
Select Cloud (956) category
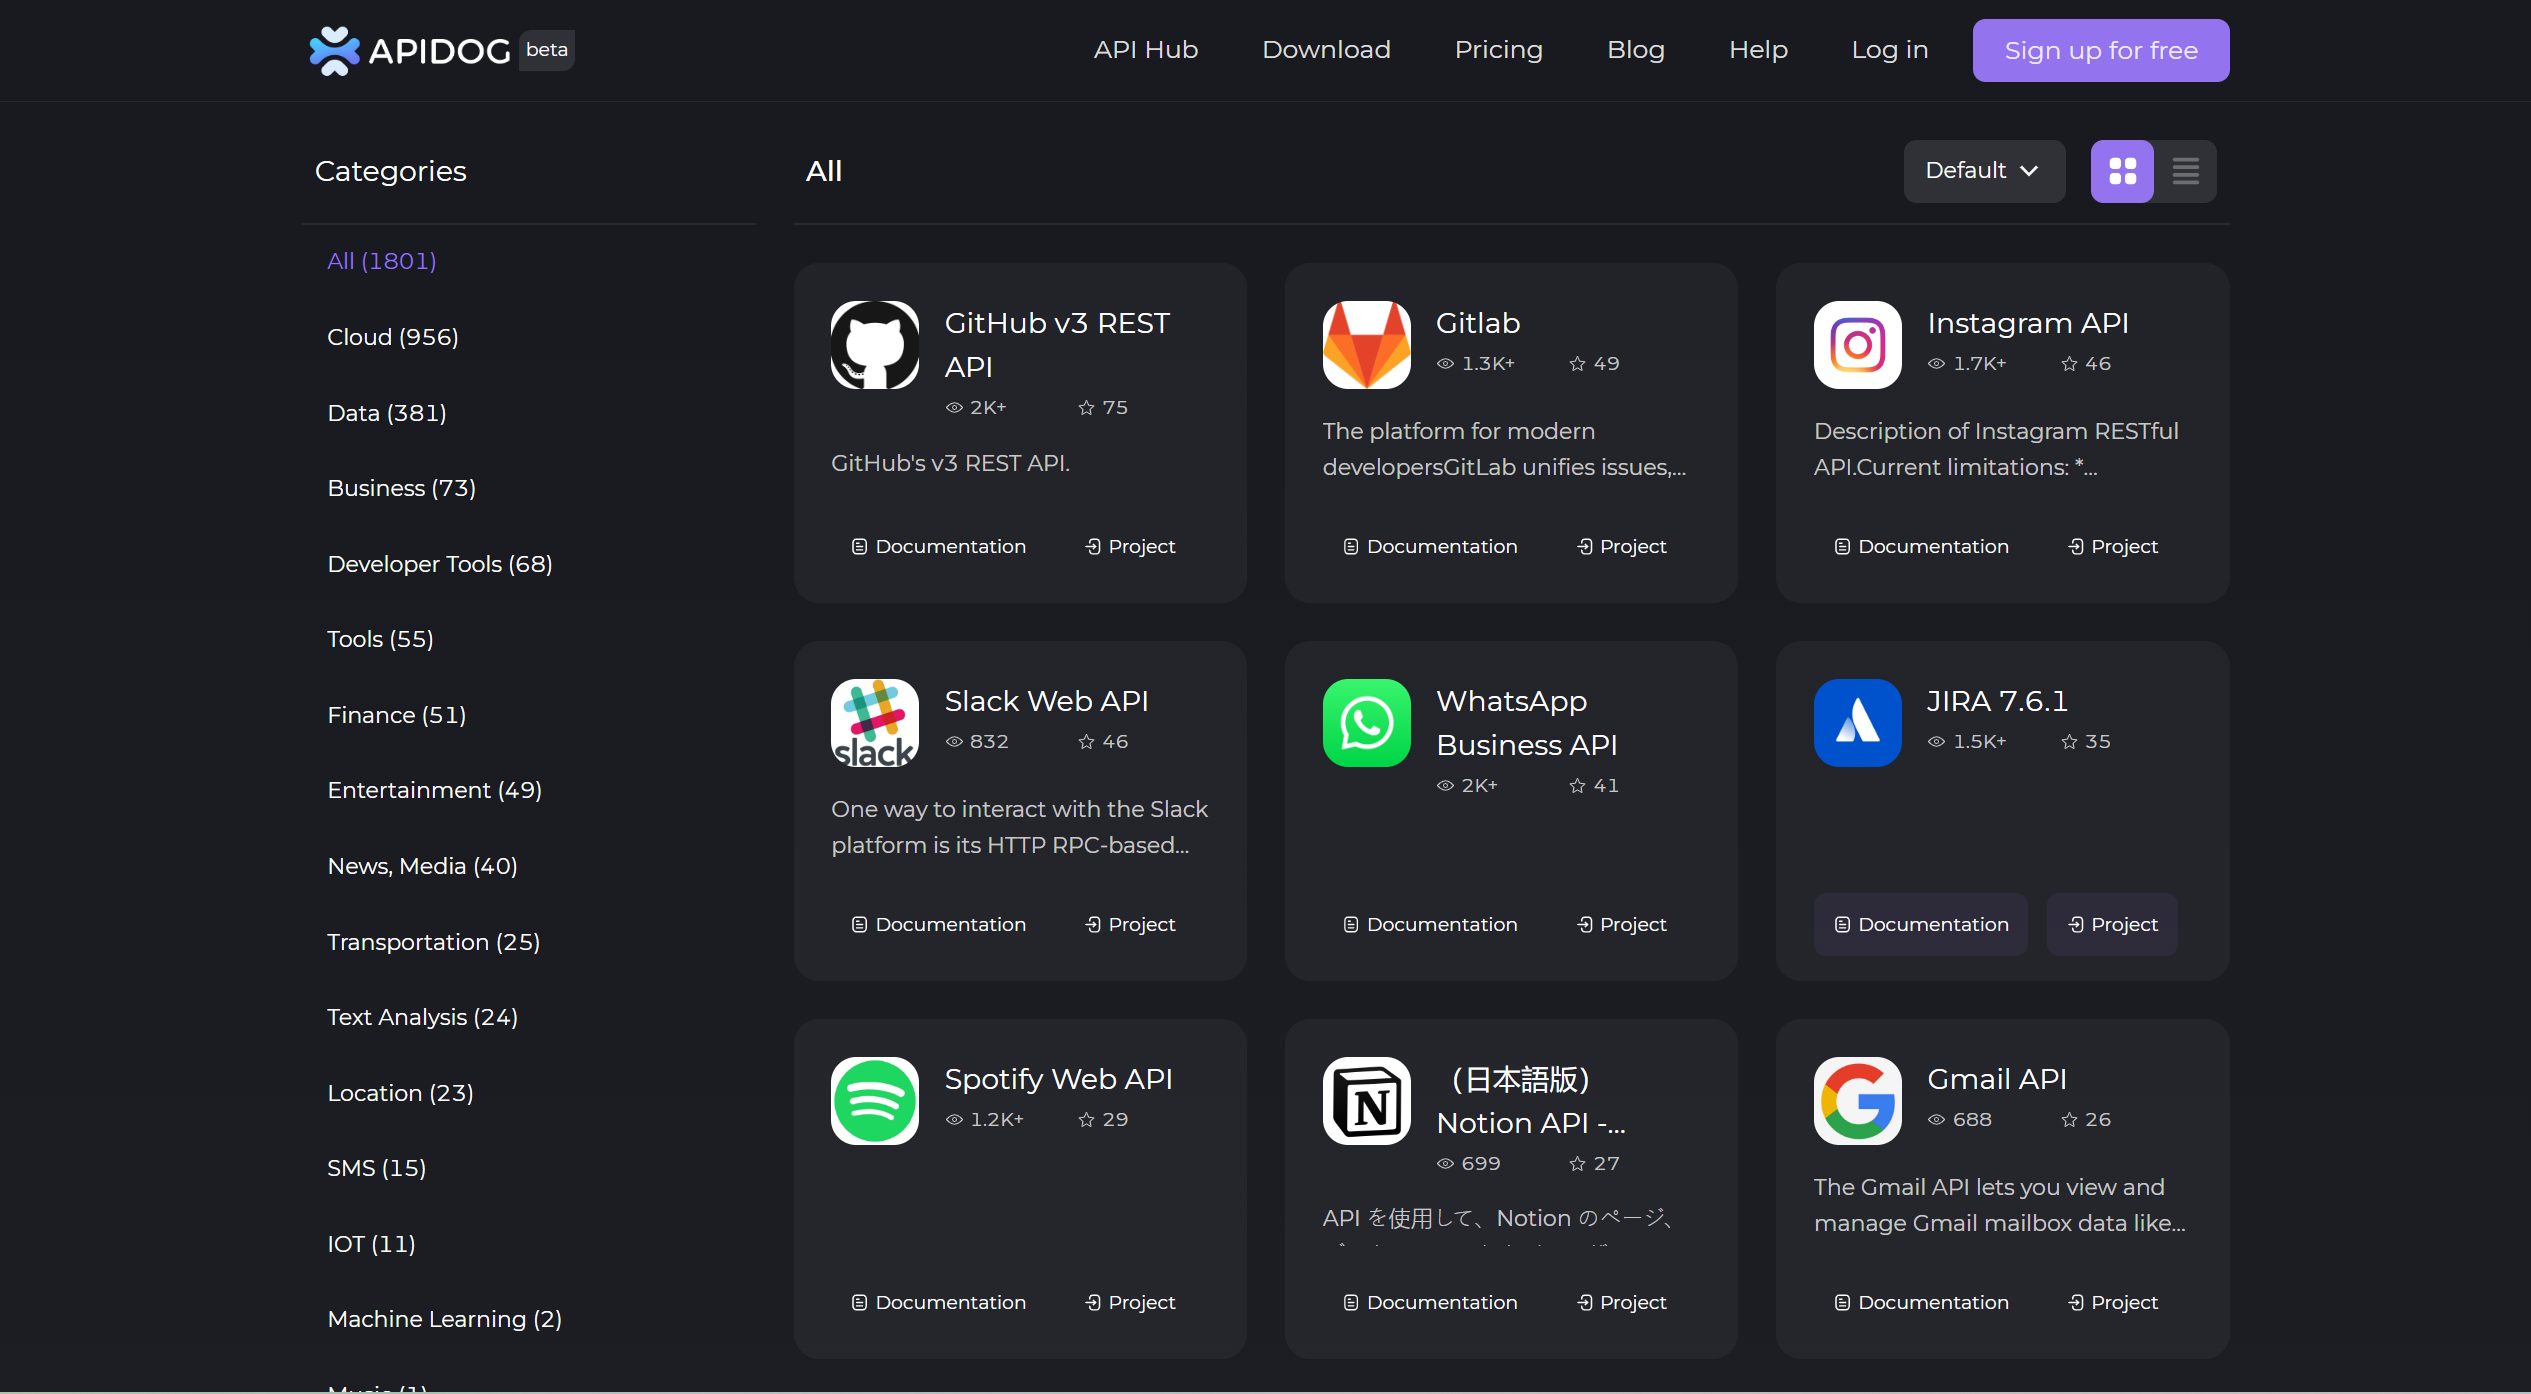[392, 337]
